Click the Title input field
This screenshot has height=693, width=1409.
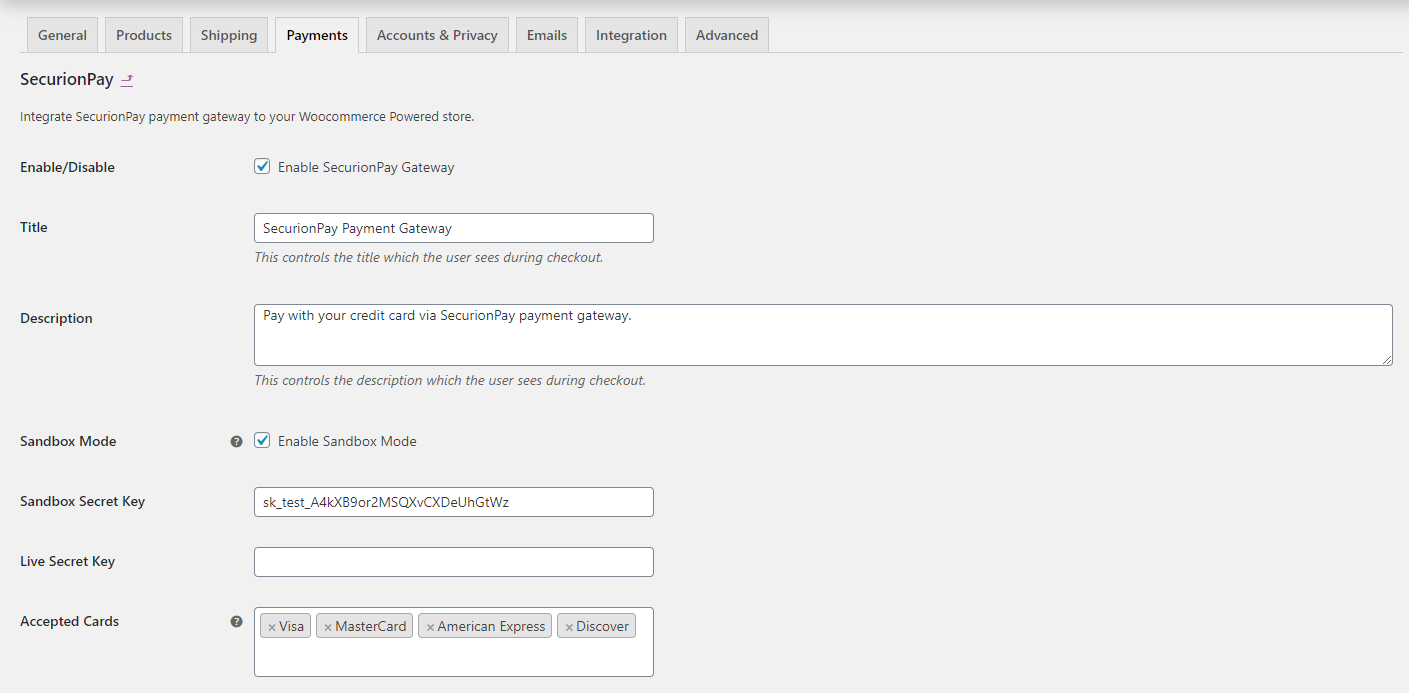454,228
